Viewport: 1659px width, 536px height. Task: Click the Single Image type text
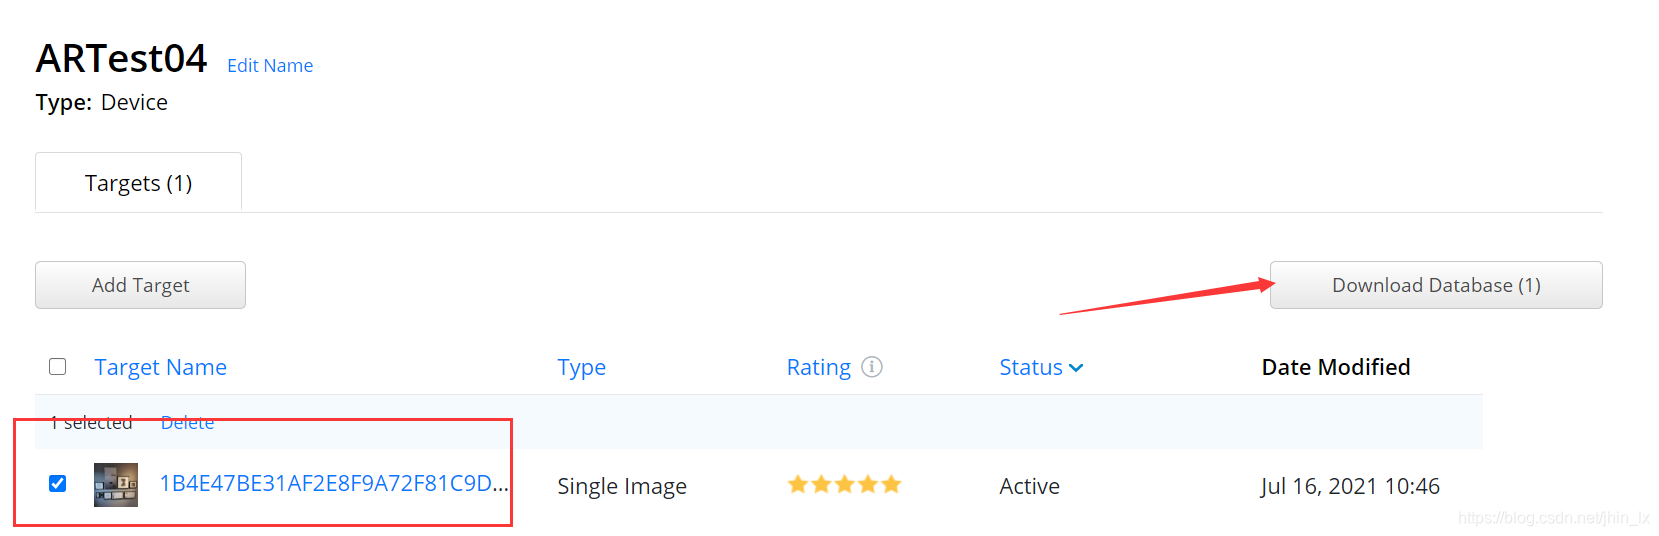click(622, 486)
